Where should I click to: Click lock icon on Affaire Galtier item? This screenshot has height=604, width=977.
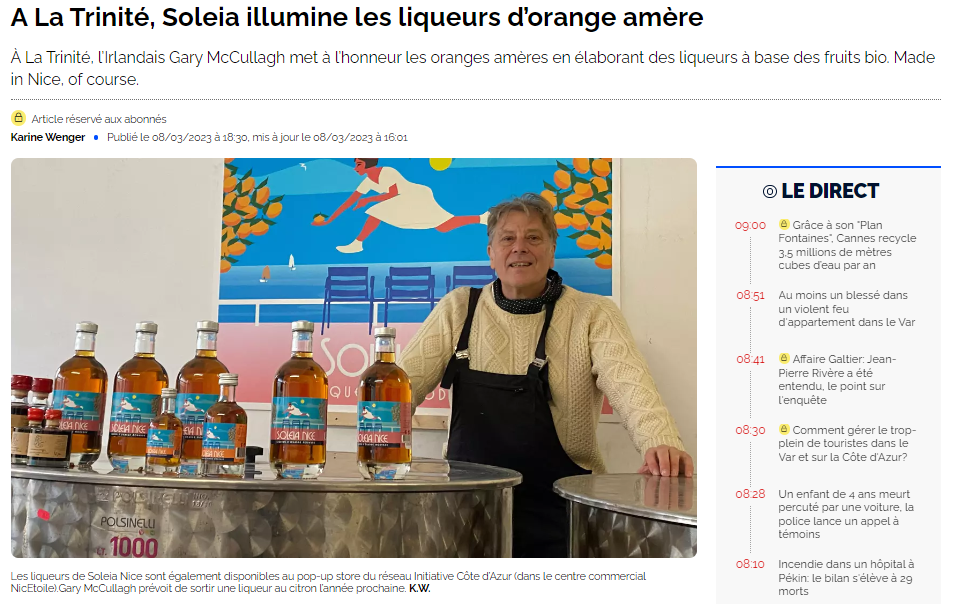(784, 358)
